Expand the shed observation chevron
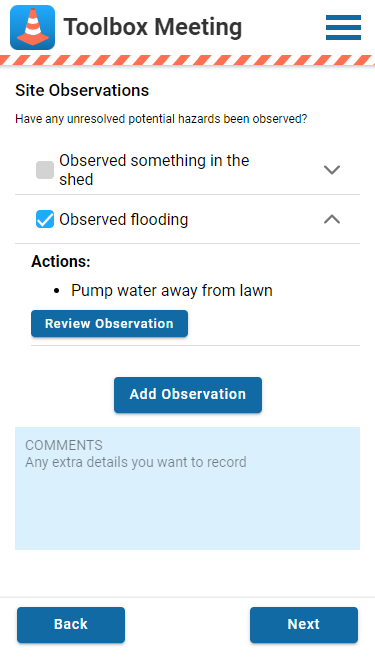The width and height of the screenshot is (375, 667). [x=332, y=170]
